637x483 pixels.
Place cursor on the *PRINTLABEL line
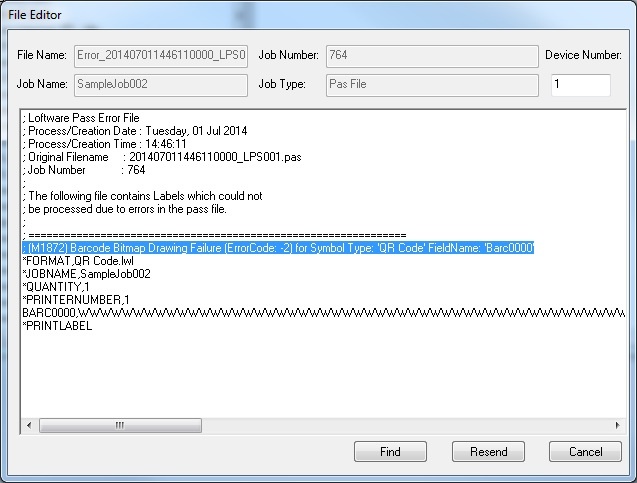tap(57, 326)
